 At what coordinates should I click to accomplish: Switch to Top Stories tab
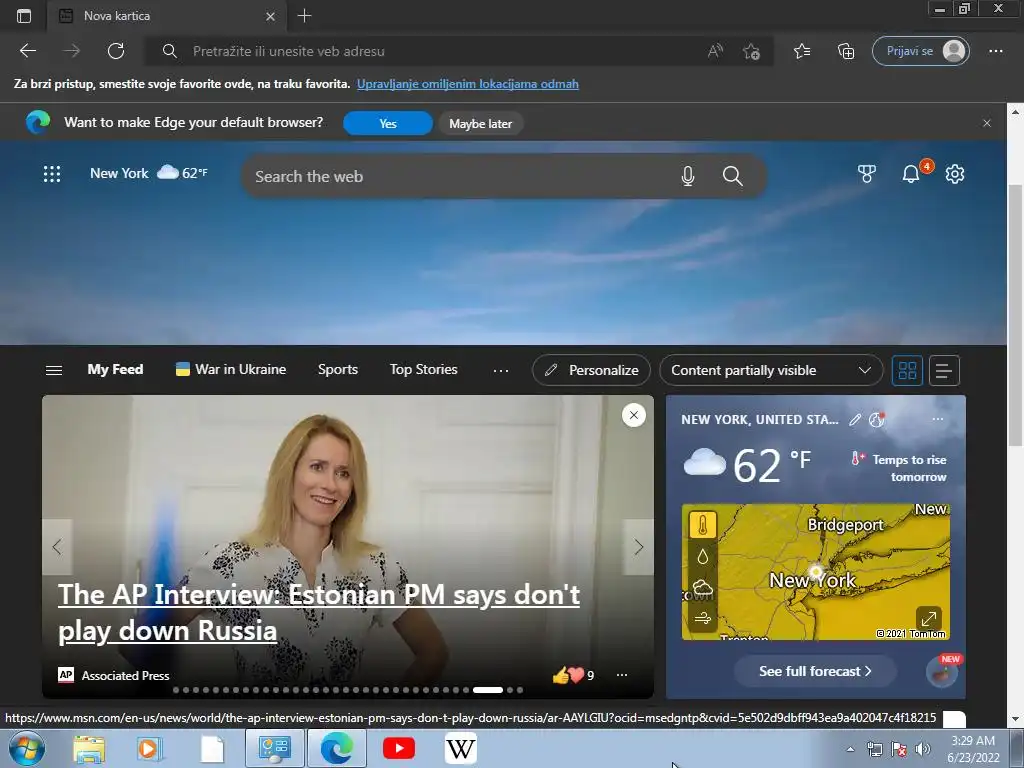click(423, 370)
